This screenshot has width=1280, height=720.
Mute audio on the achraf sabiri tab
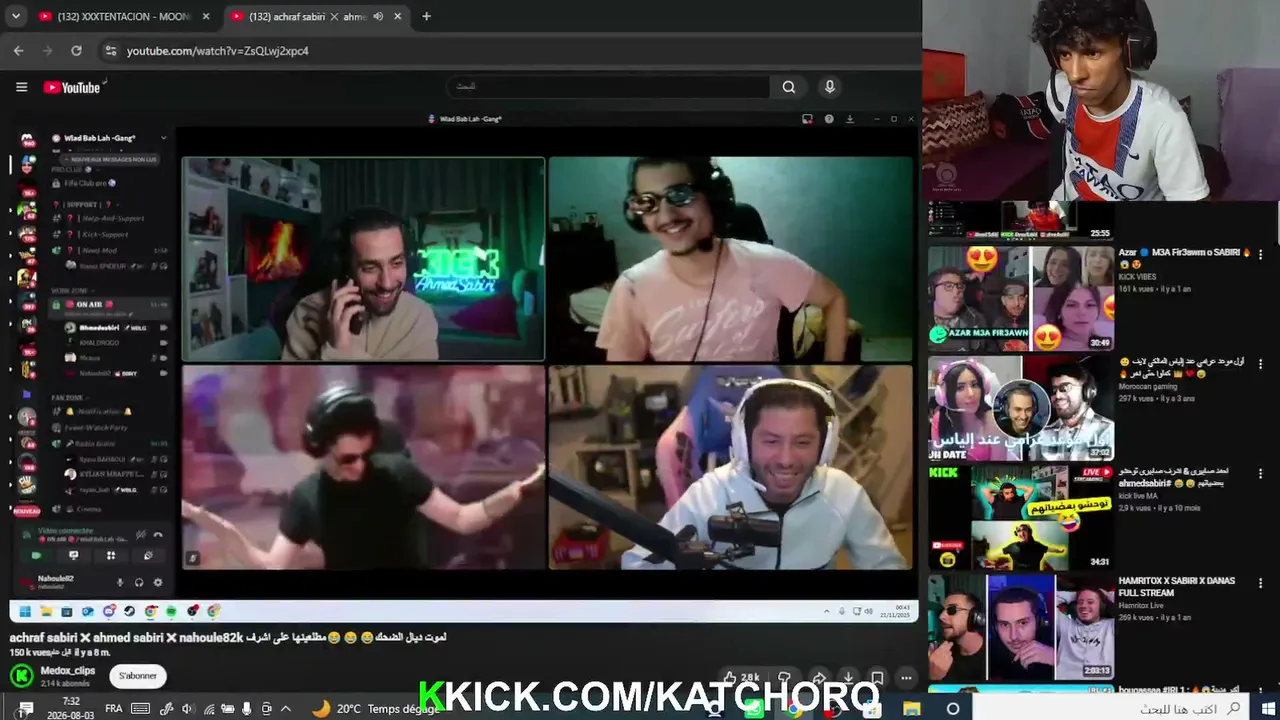378,16
